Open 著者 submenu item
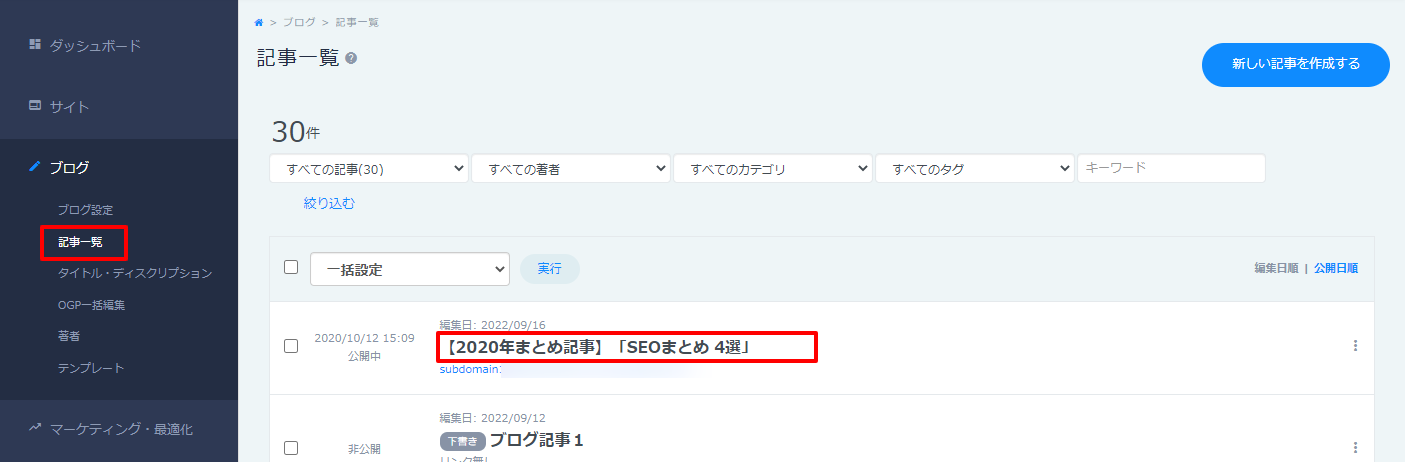This screenshot has width=1405, height=462. [x=69, y=336]
